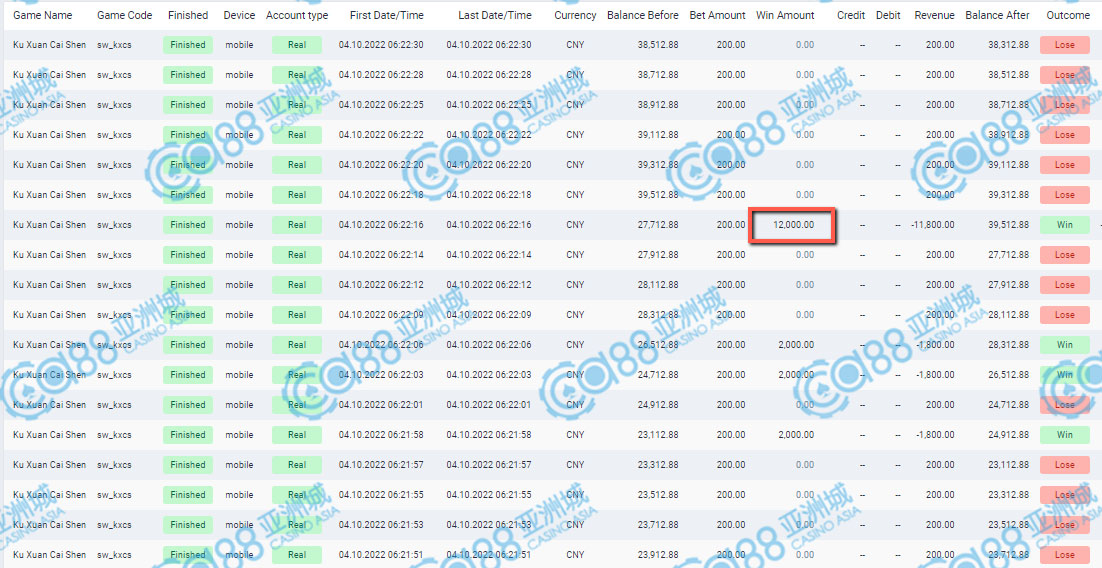This screenshot has width=1102, height=568.
Task: Click the Balance Before column header
Action: (643, 15)
